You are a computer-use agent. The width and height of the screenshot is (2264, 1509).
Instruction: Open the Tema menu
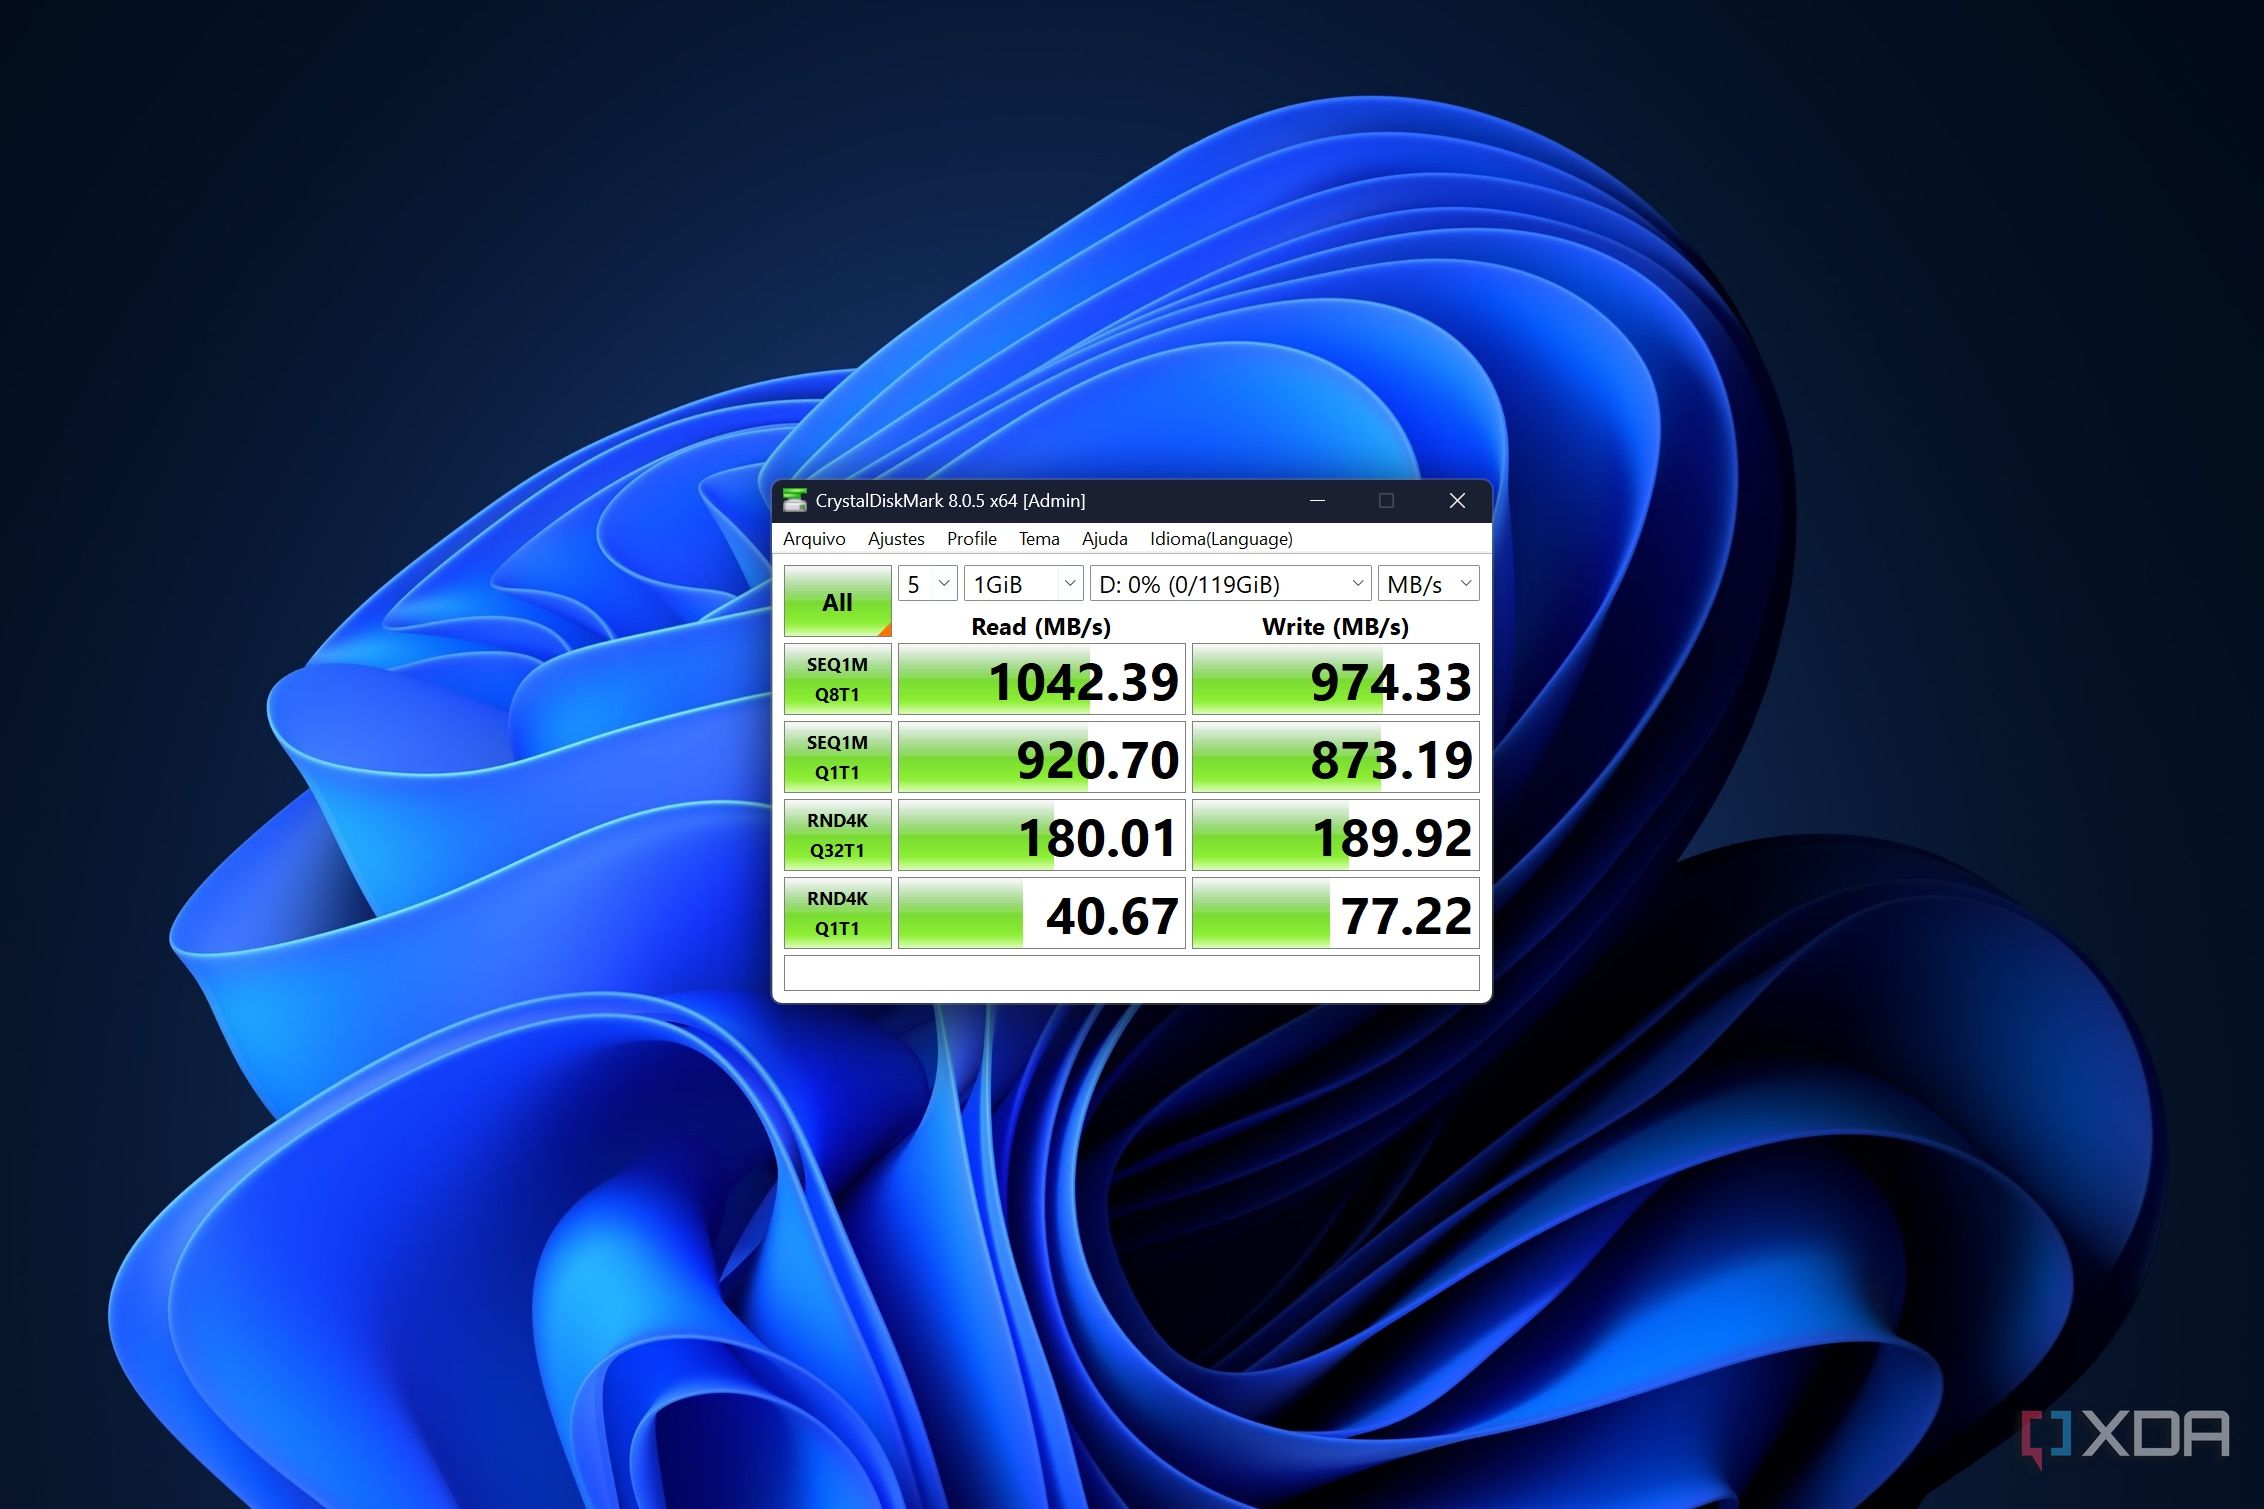pyautogui.click(x=1038, y=539)
